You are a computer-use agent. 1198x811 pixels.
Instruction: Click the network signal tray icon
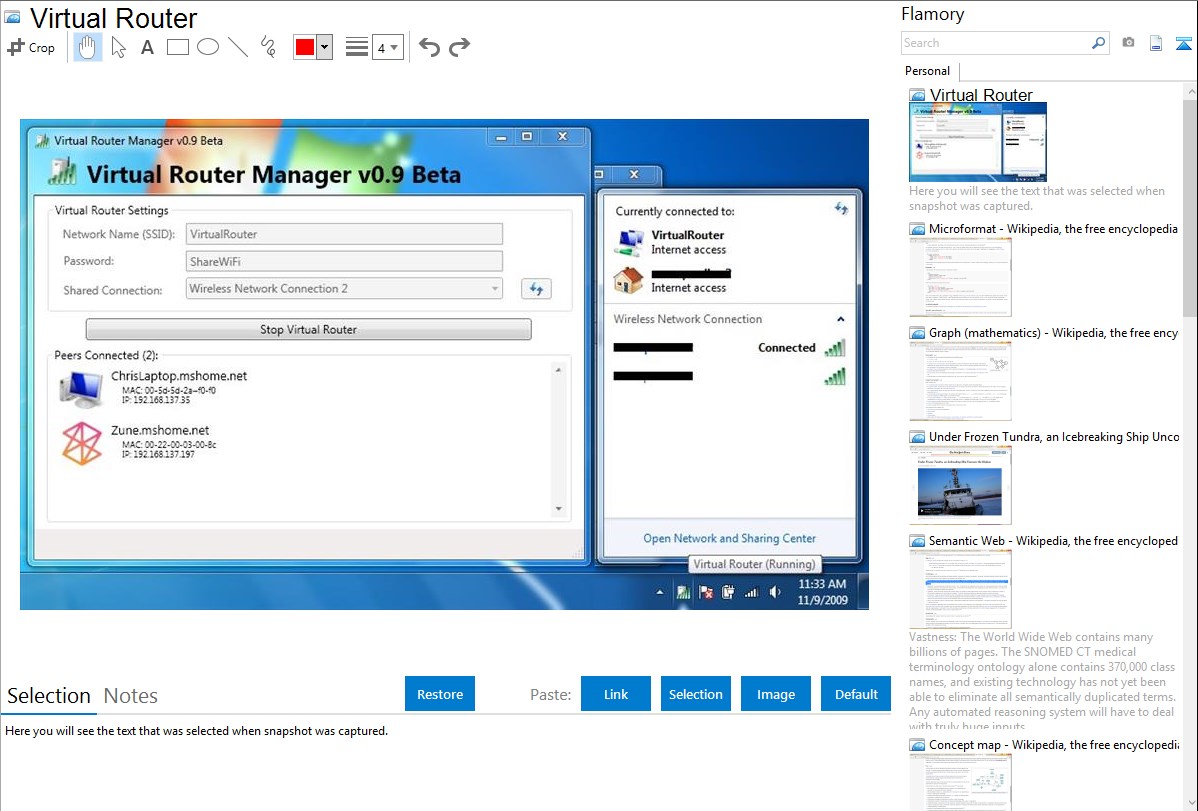click(752, 592)
